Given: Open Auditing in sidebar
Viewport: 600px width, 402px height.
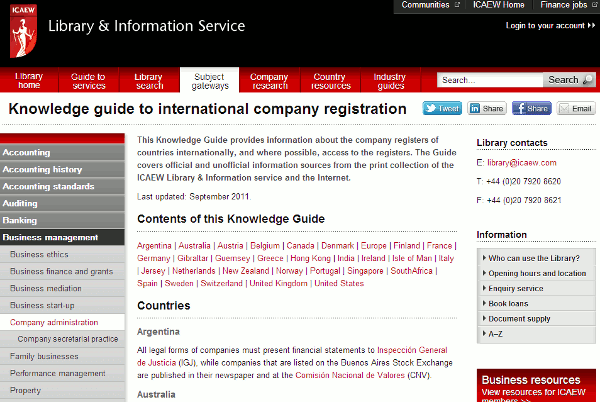Looking at the screenshot, I should [62, 203].
